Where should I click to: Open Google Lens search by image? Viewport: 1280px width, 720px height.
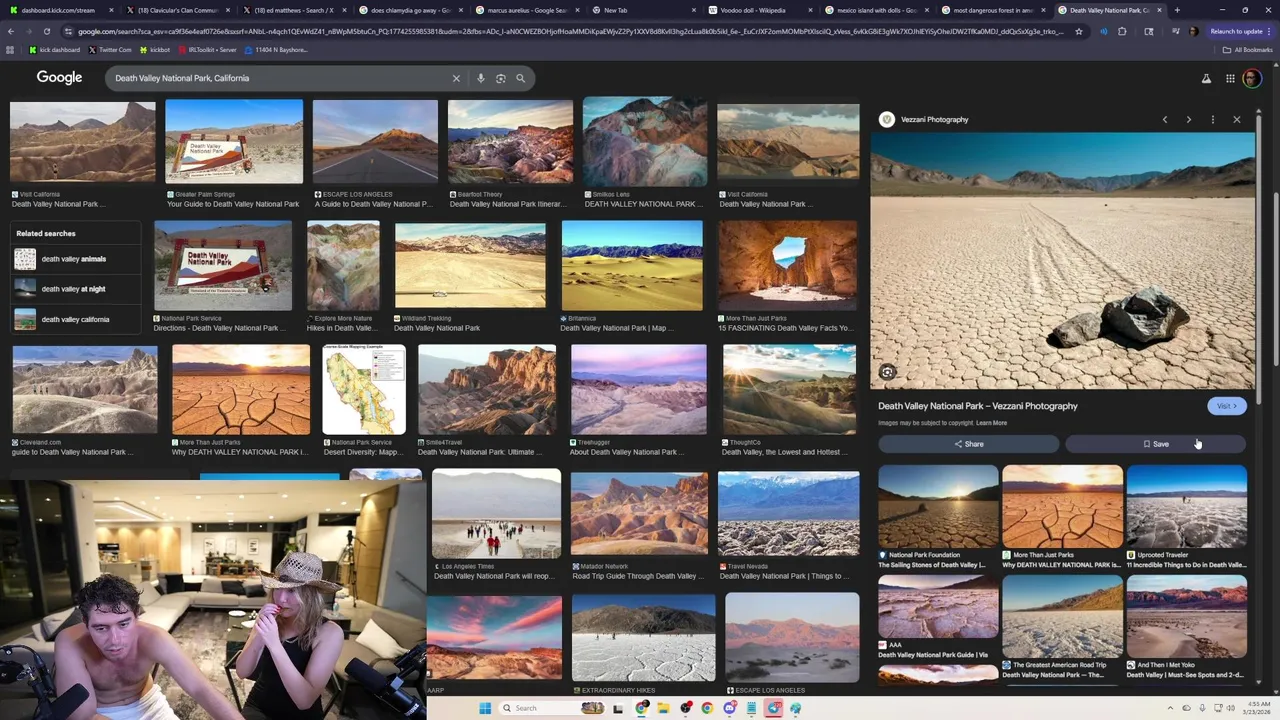pos(501,78)
